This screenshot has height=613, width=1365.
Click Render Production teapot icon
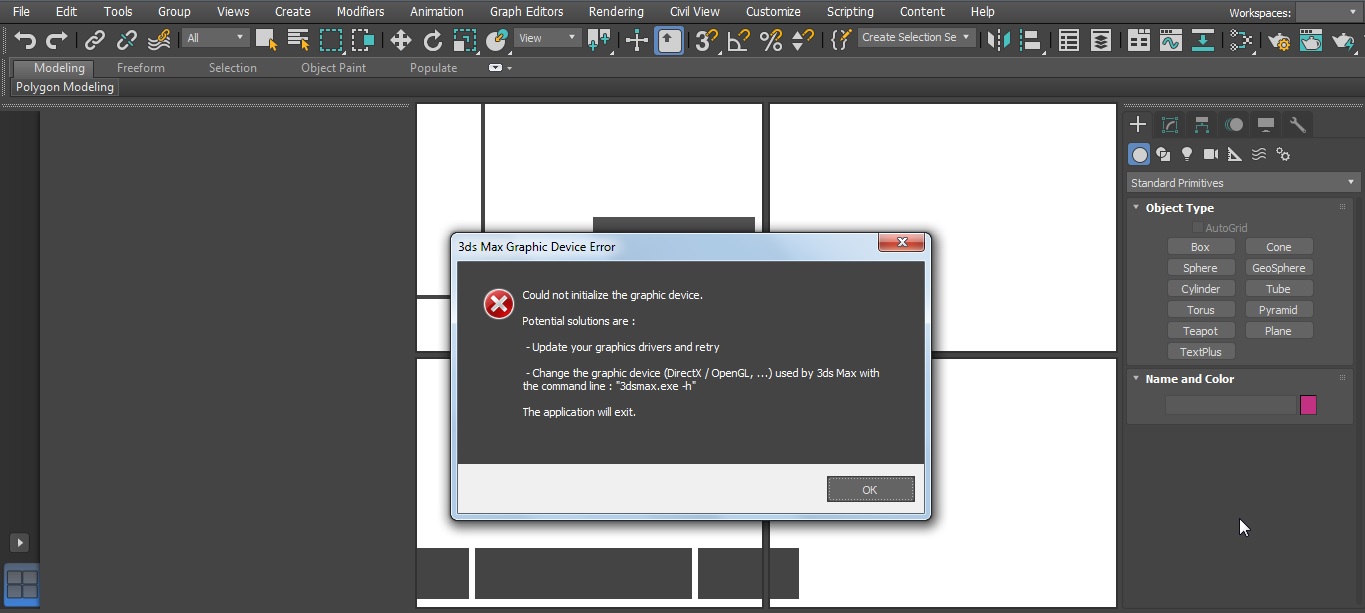point(1343,40)
